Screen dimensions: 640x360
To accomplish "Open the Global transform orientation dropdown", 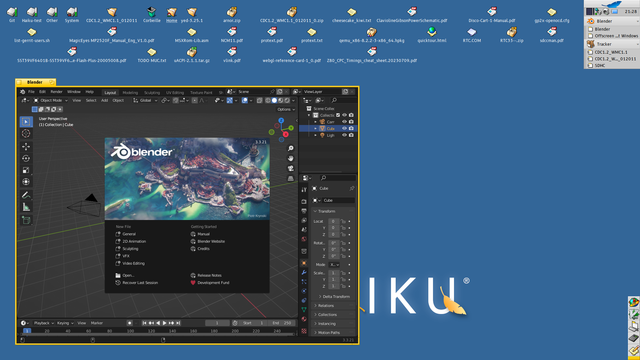I will tap(145, 100).
